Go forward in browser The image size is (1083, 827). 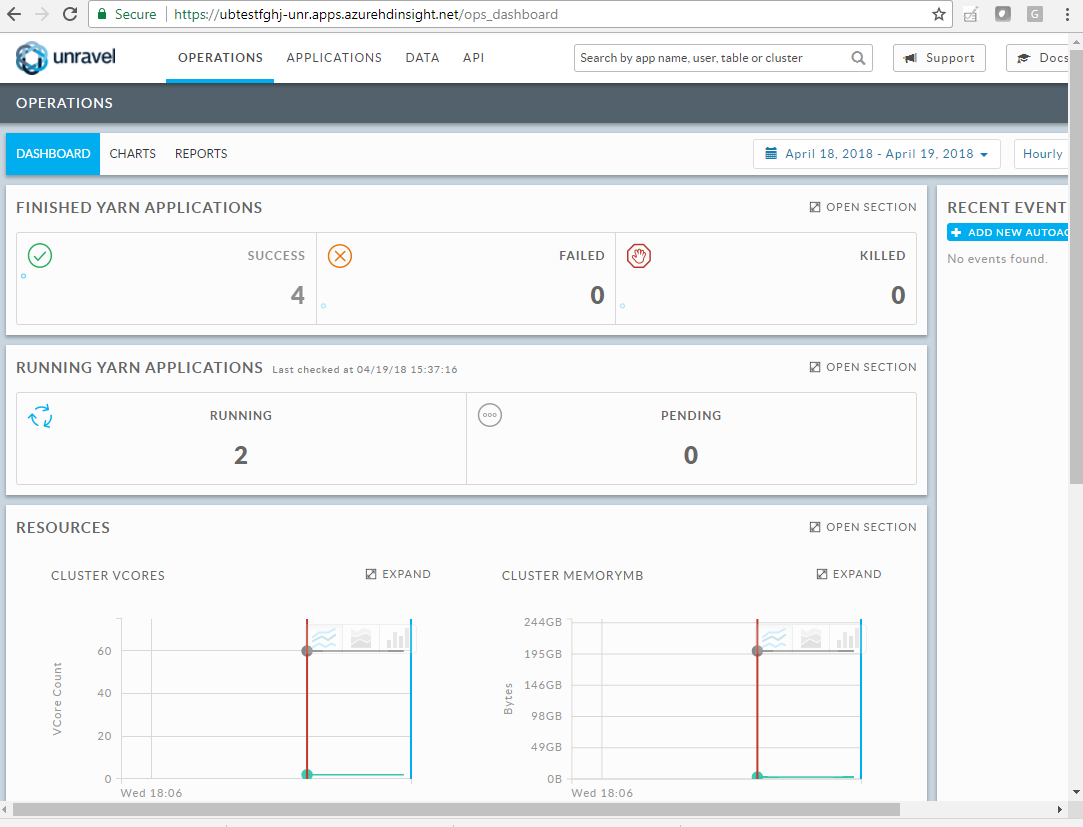(41, 14)
